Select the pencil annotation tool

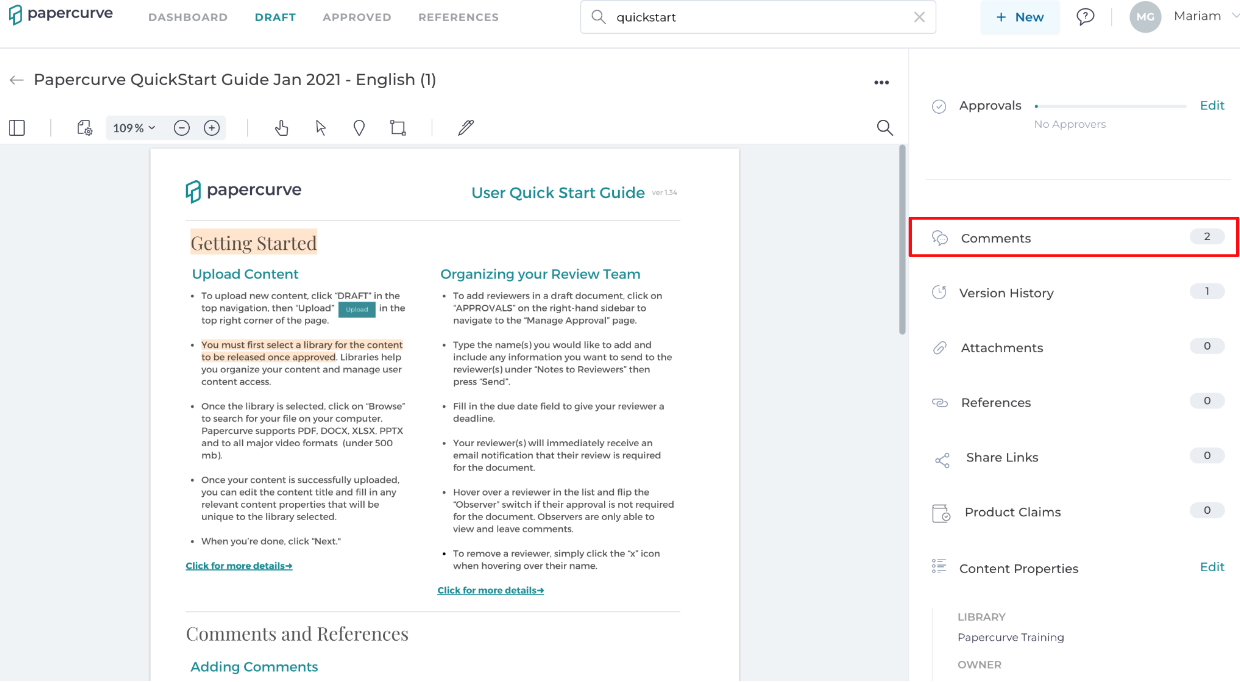466,128
